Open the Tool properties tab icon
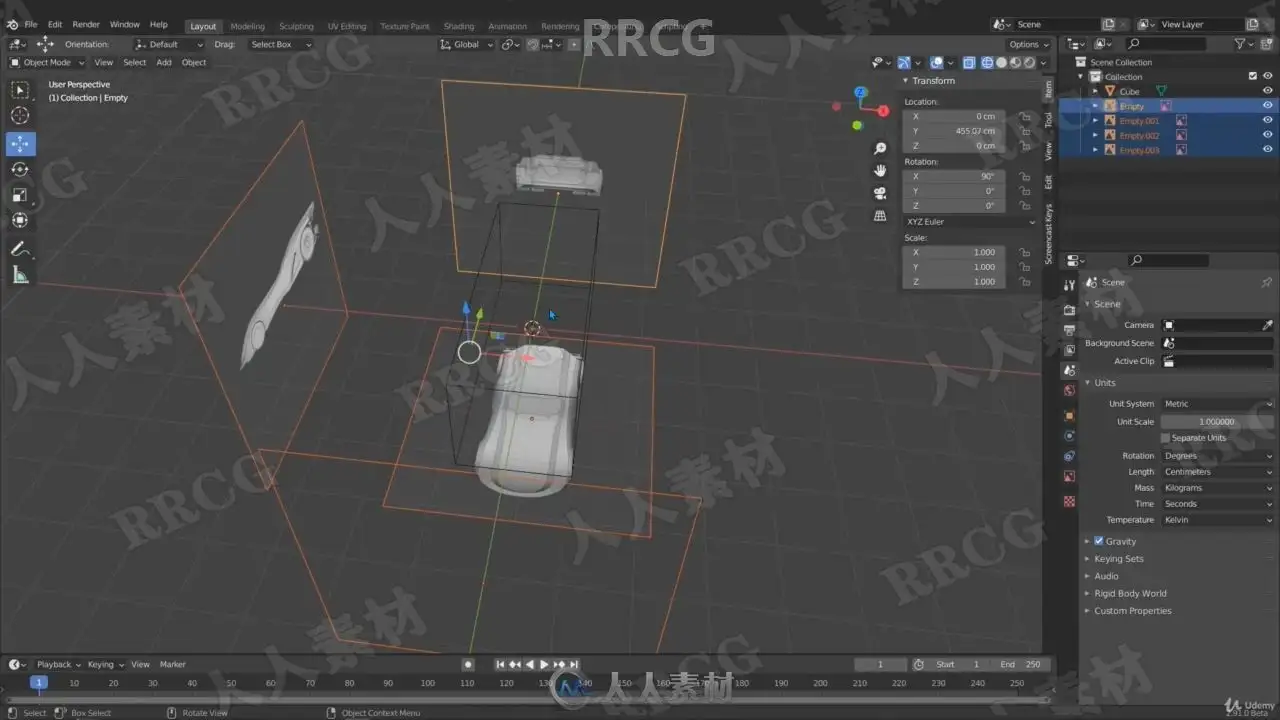This screenshot has width=1280, height=720. point(1070,286)
